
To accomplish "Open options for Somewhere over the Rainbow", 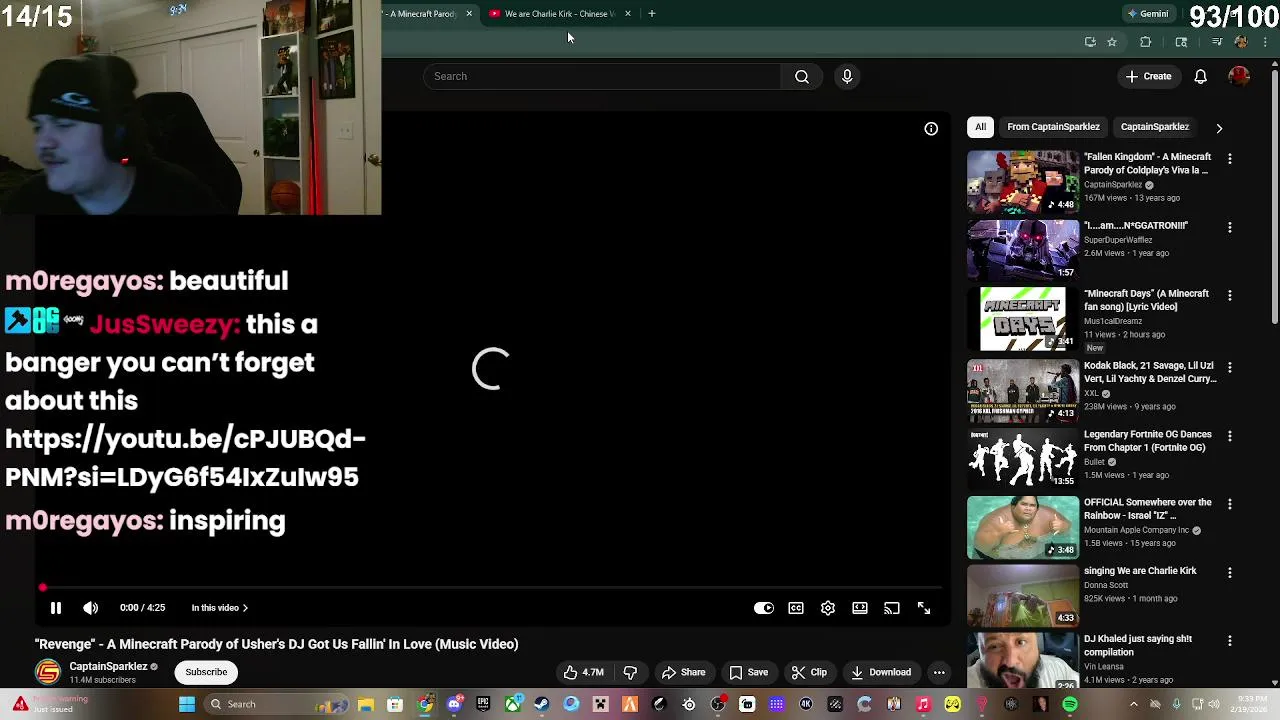I will coord(1230,504).
